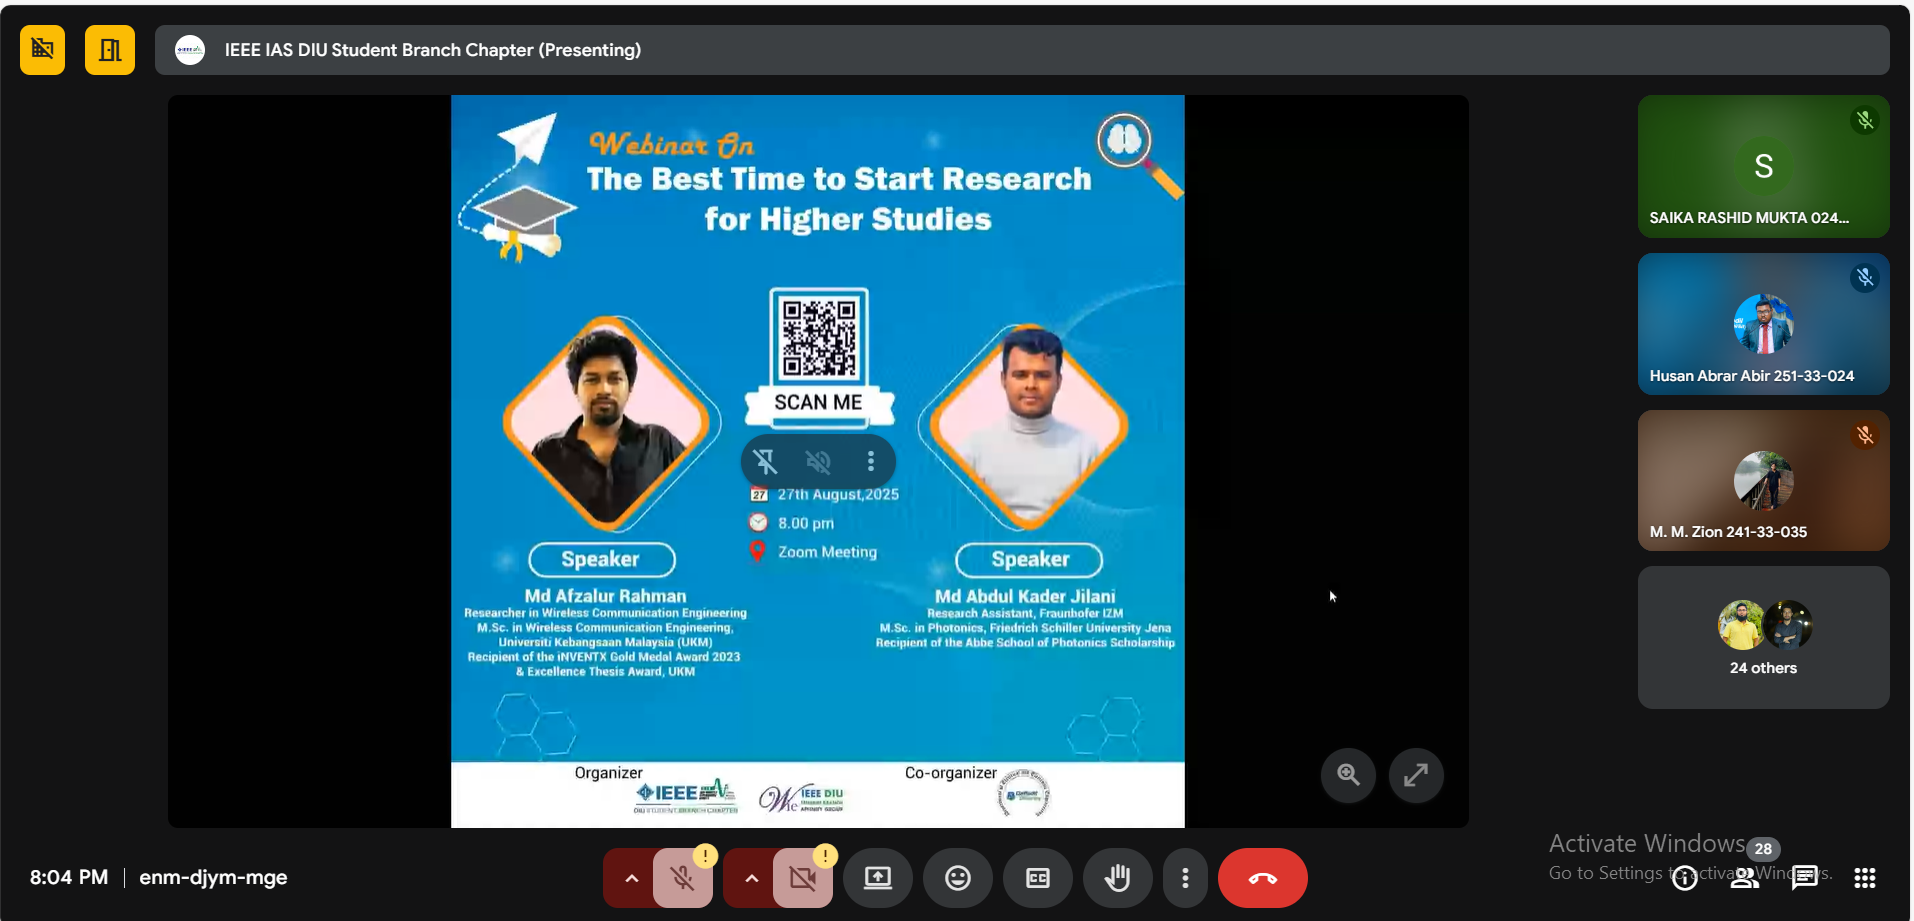
Task: Click the muted mic icon on Saika's tile
Action: pyautogui.click(x=1865, y=120)
